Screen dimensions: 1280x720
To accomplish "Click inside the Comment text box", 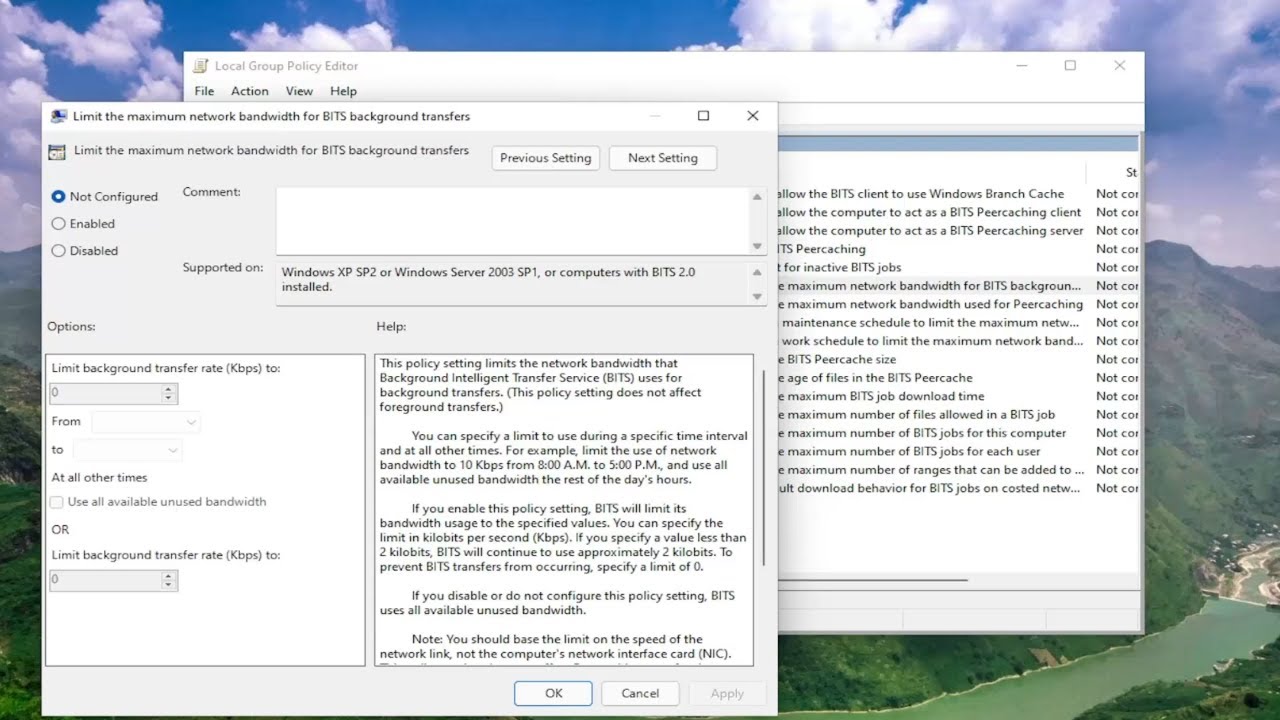I will click(513, 221).
